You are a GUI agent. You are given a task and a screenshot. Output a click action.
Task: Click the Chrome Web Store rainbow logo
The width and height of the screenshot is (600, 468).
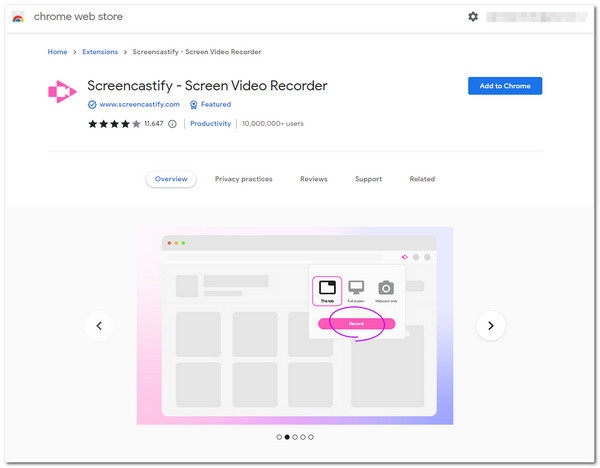tap(18, 17)
